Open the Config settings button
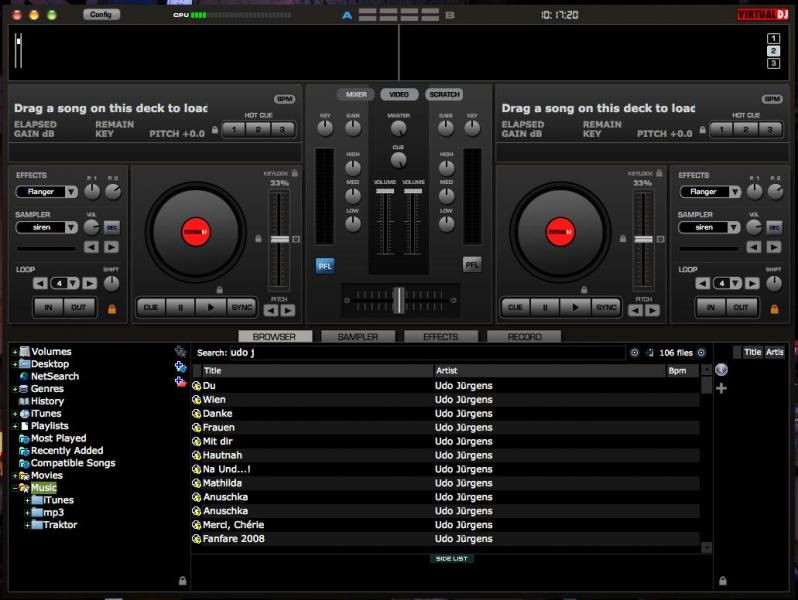This screenshot has width=798, height=600. (101, 14)
